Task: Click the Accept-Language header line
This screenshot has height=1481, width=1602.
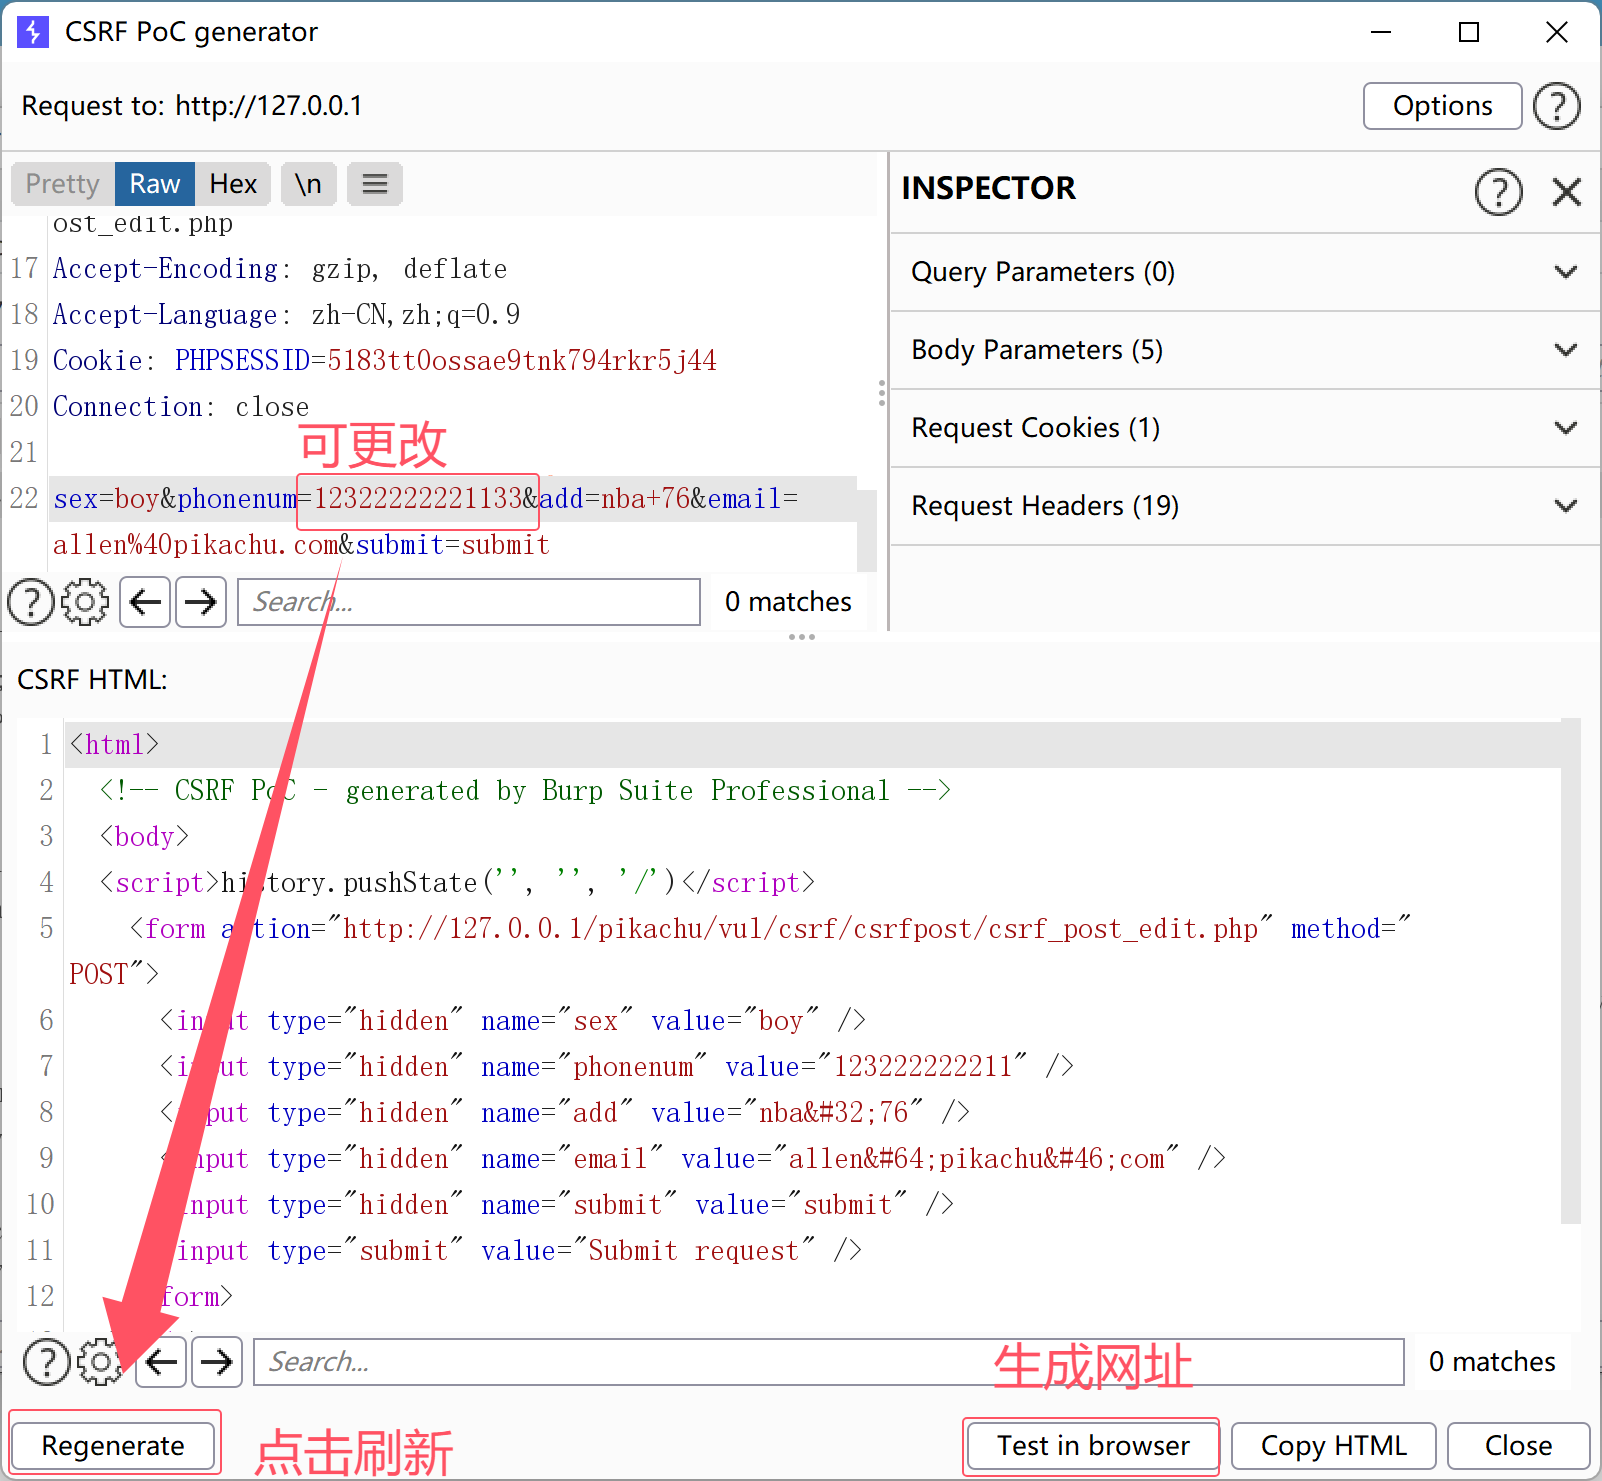Action: 286,315
